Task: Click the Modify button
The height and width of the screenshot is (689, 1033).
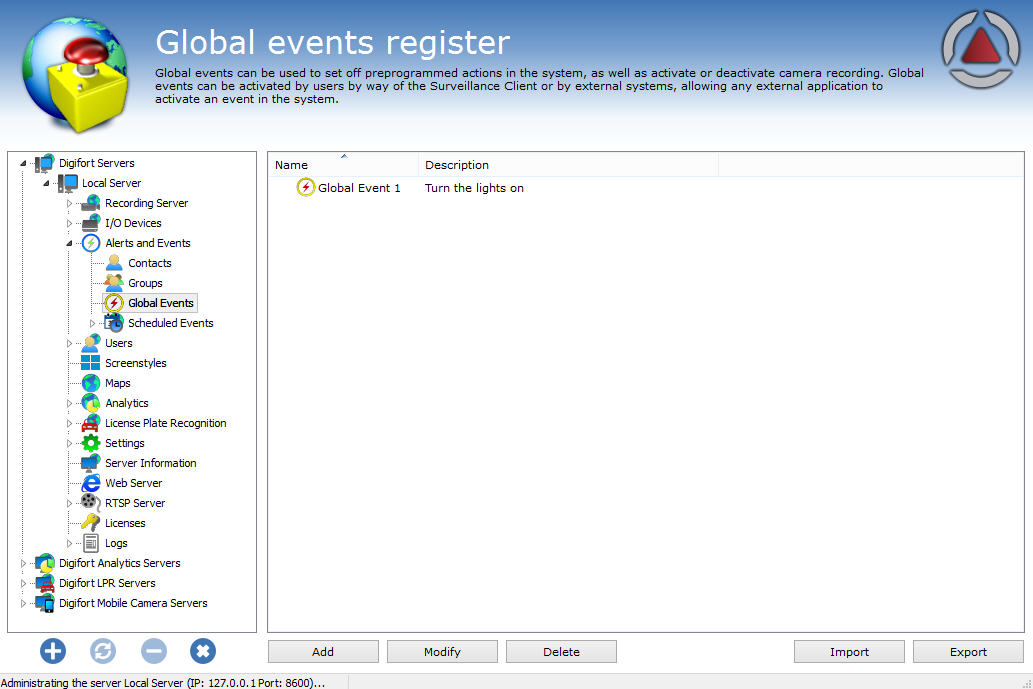Action: 442,652
